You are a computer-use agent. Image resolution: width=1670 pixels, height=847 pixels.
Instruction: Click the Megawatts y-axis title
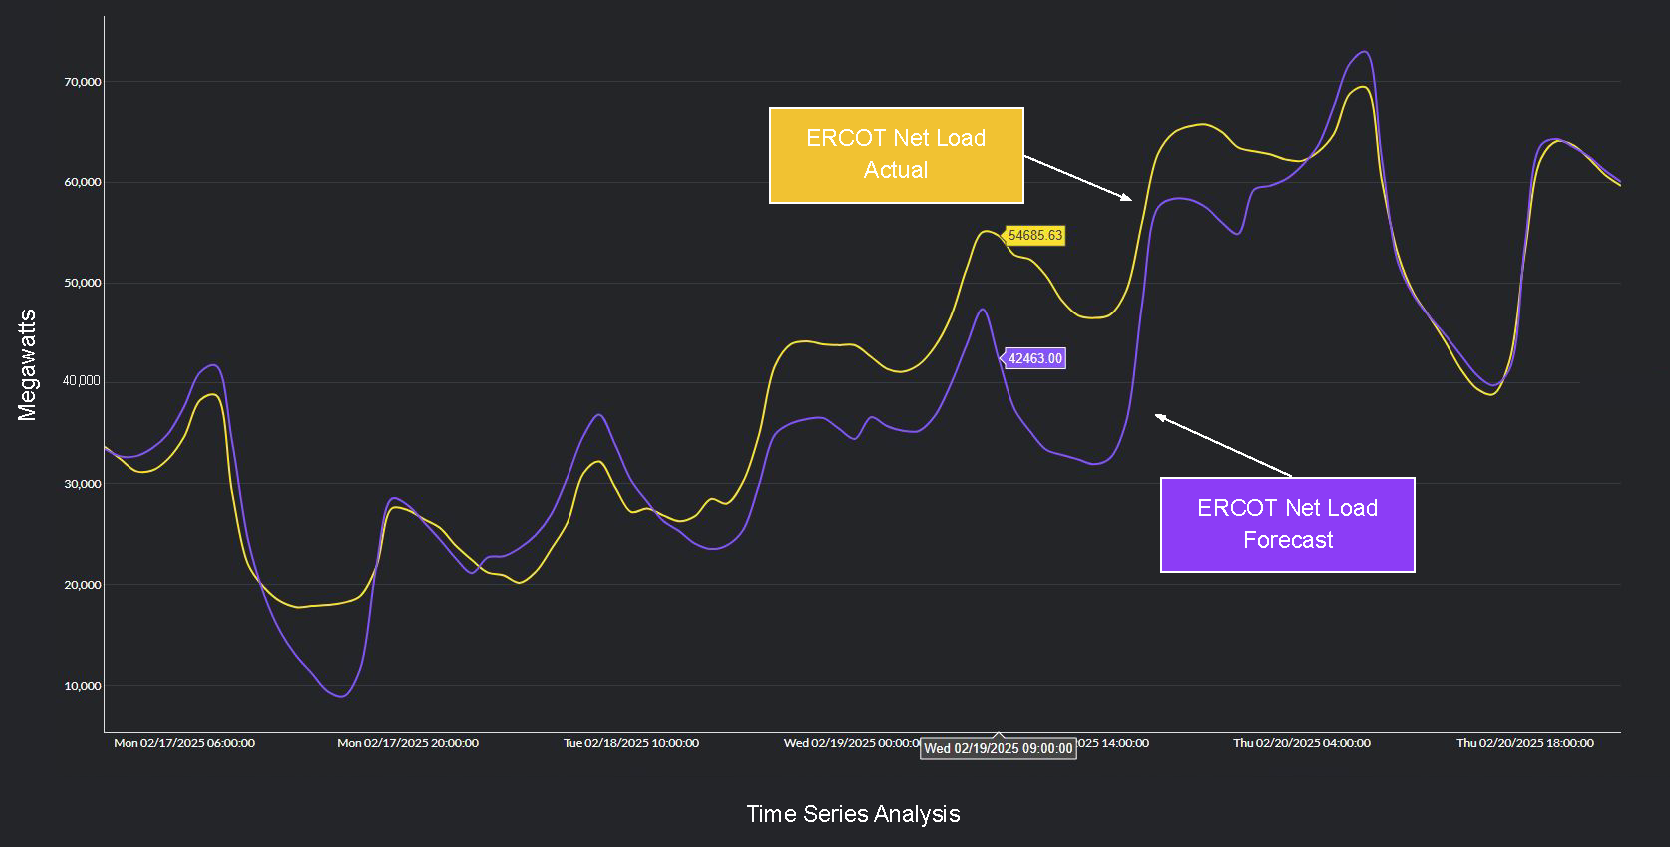(27, 365)
